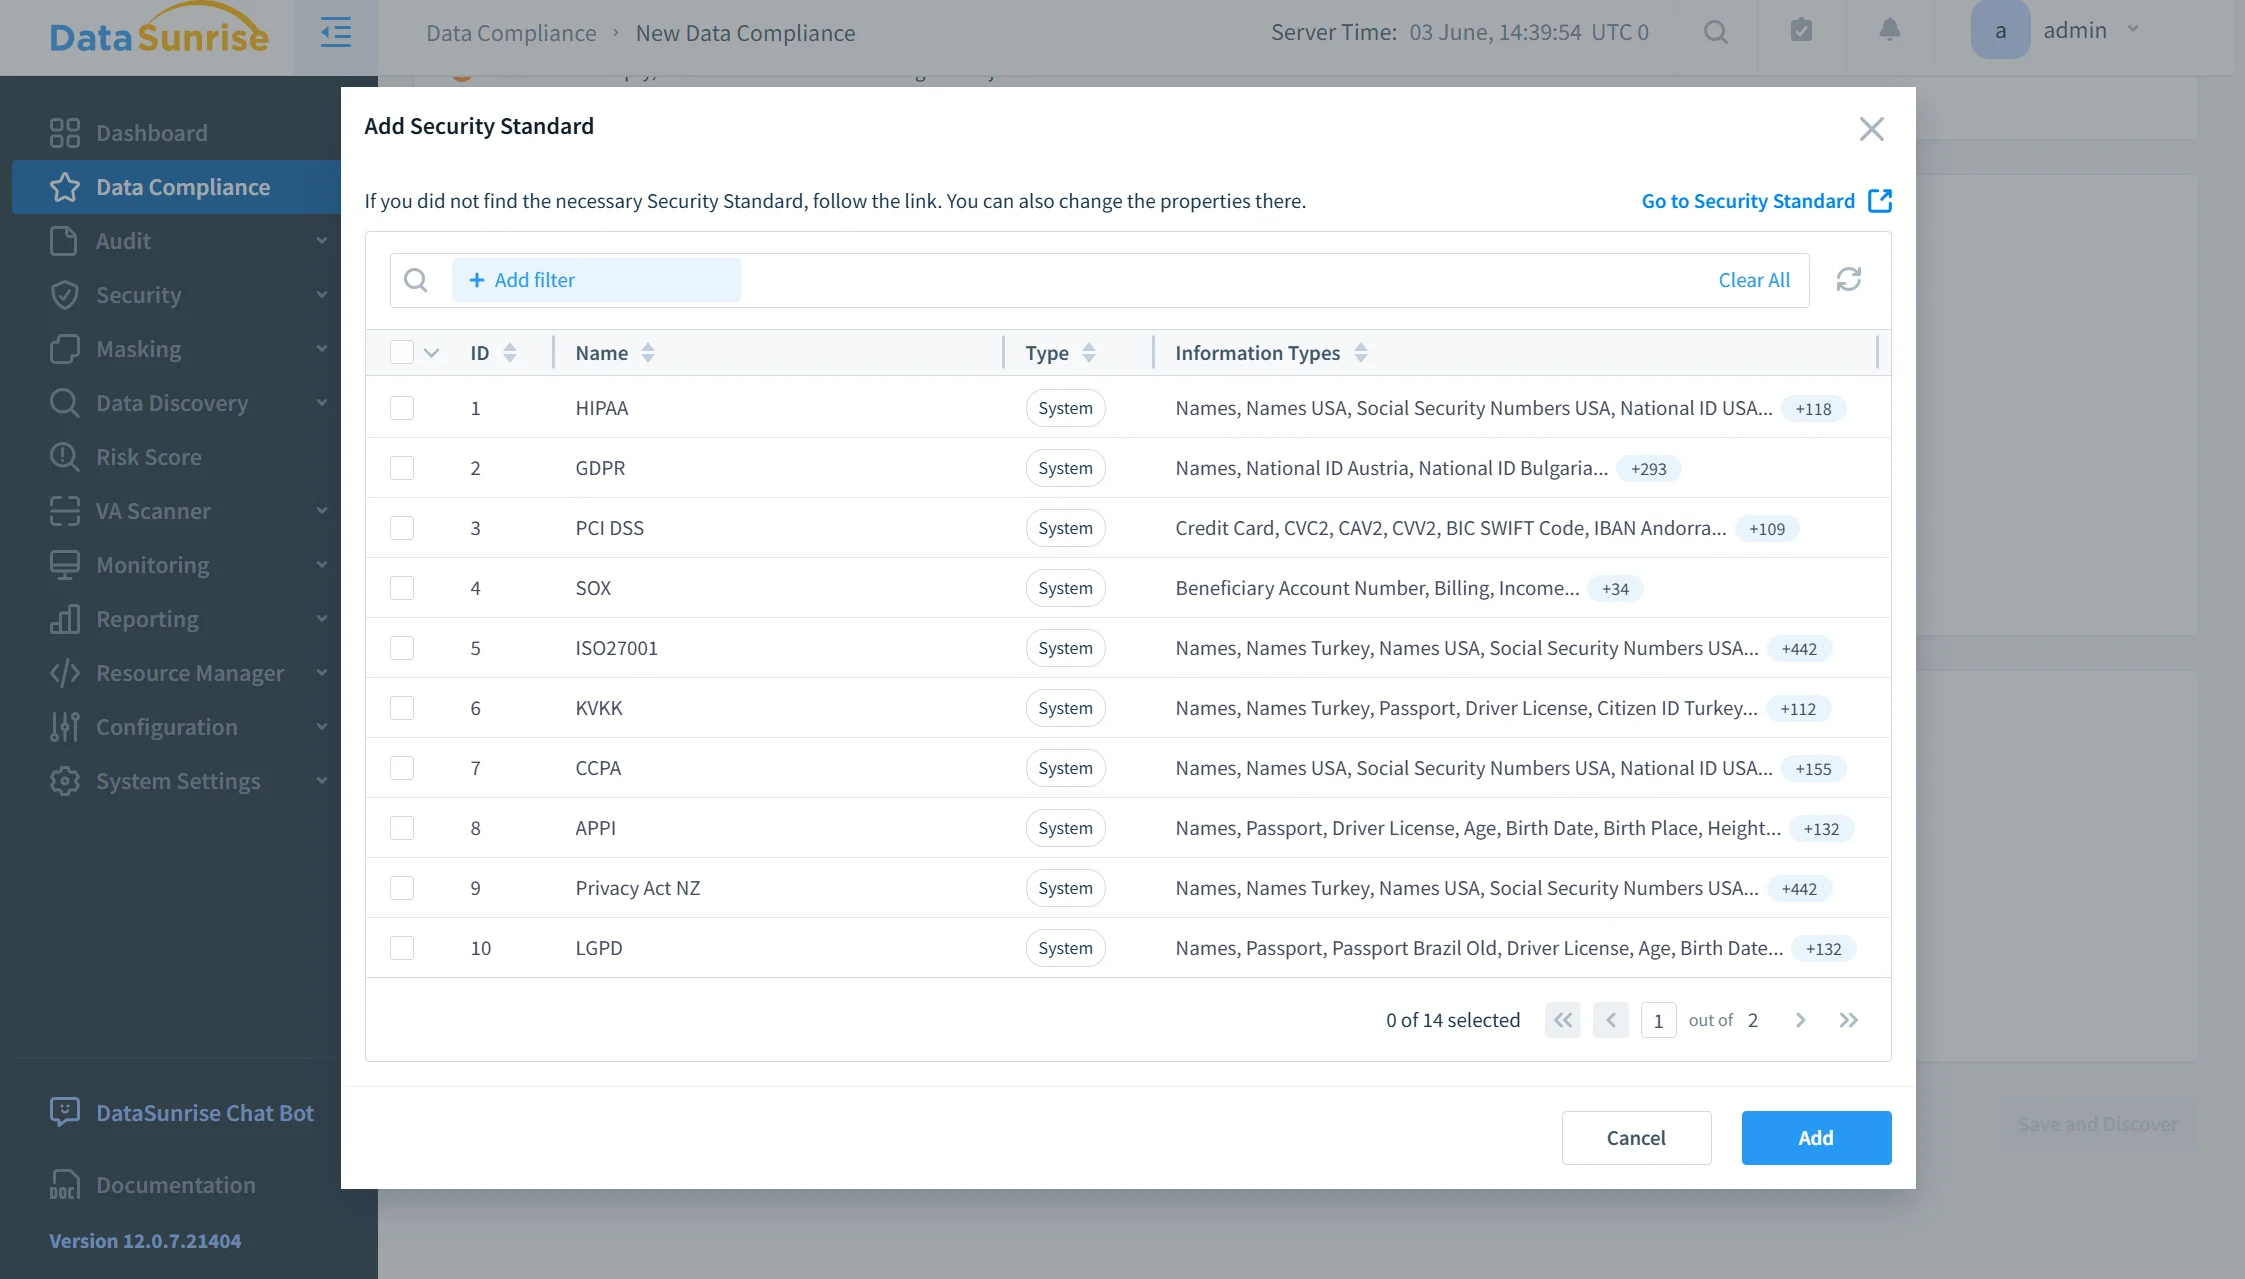Image resolution: width=2245 pixels, height=1279 pixels.
Task: Click the +118 info types badge for HIPAA
Action: pyautogui.click(x=1813, y=408)
